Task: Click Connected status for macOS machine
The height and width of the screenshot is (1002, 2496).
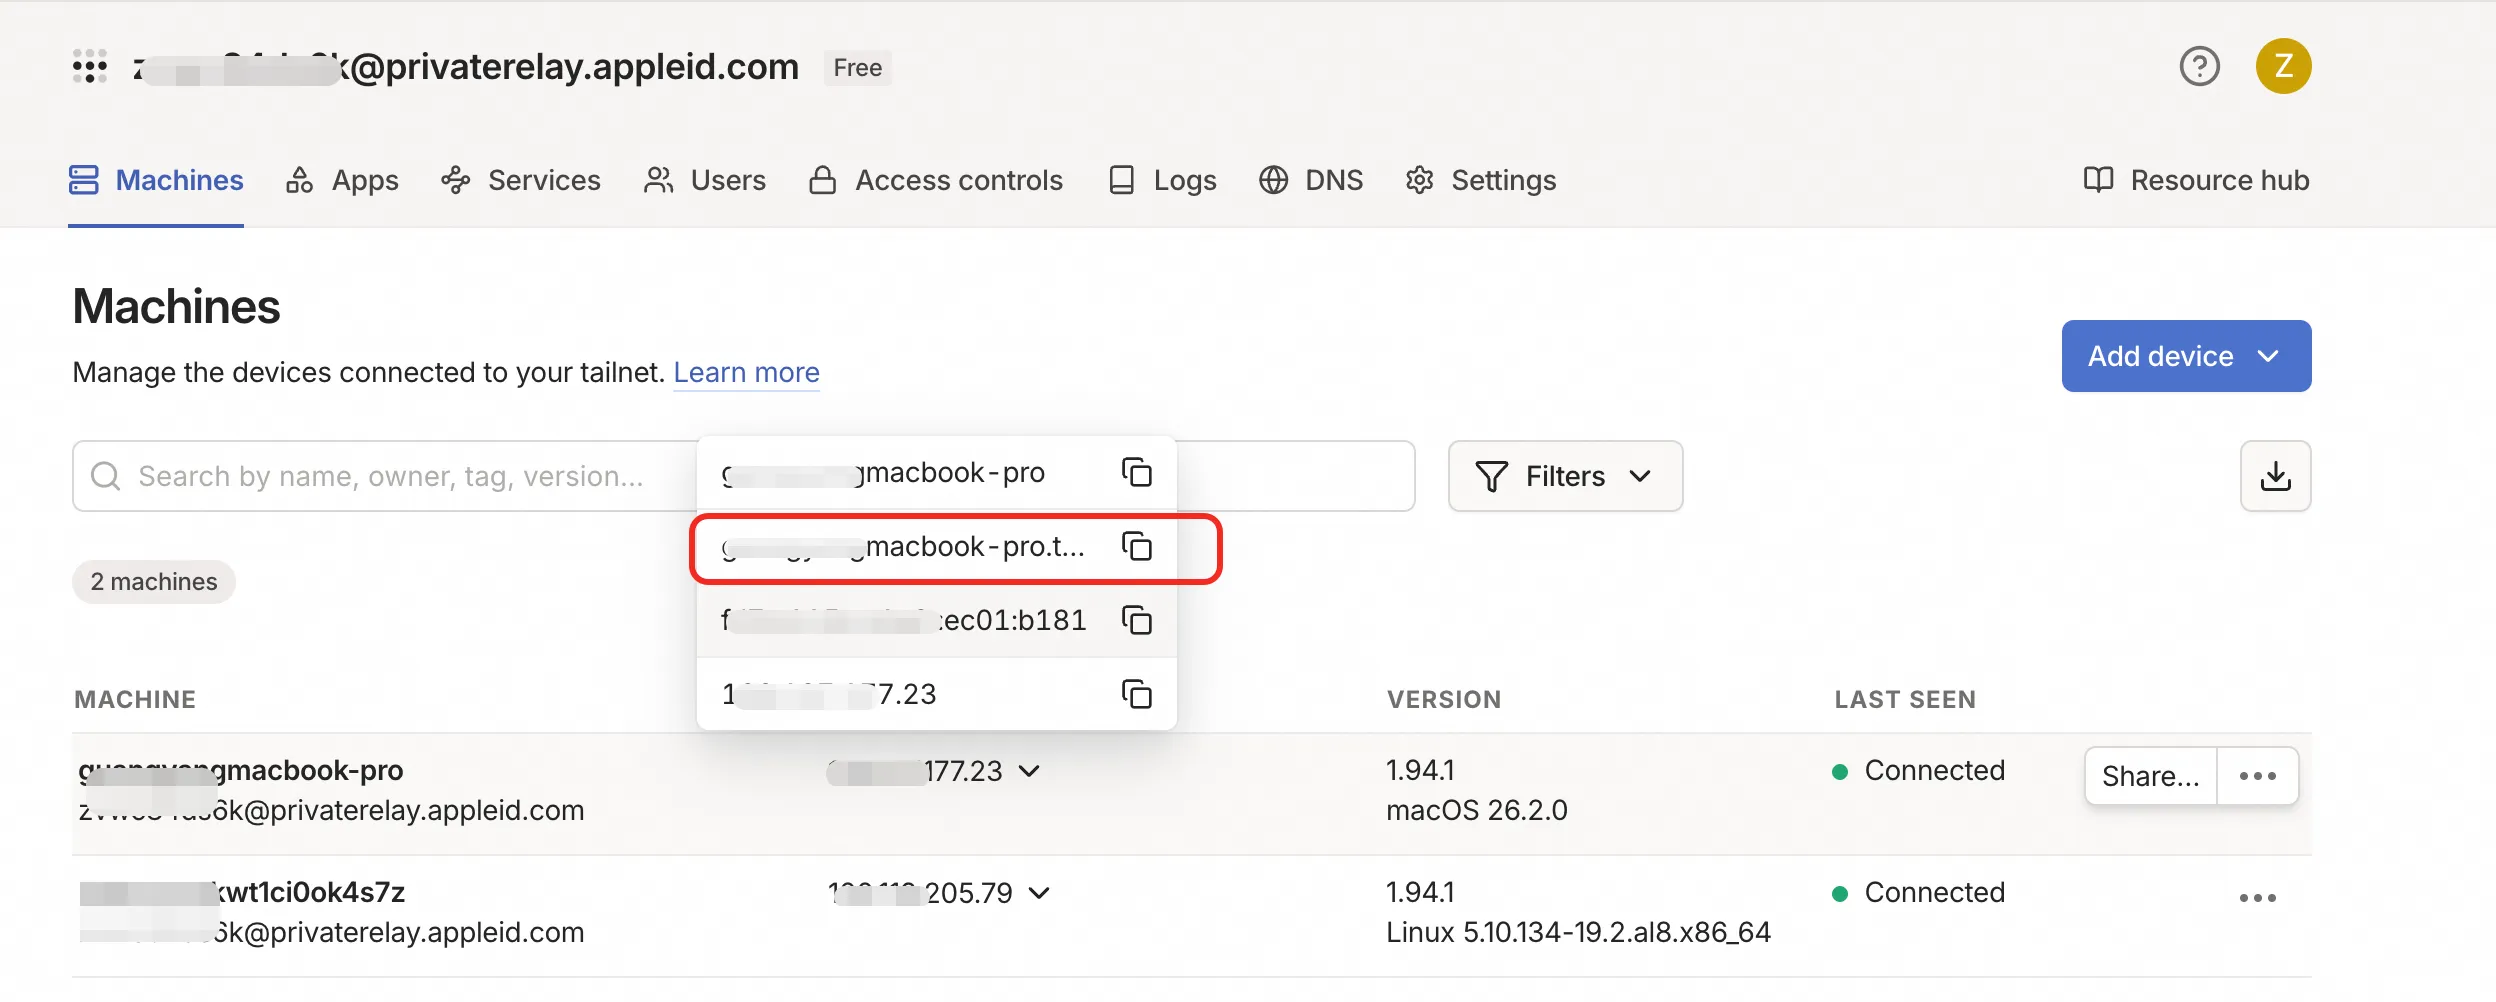Action: tap(1918, 770)
